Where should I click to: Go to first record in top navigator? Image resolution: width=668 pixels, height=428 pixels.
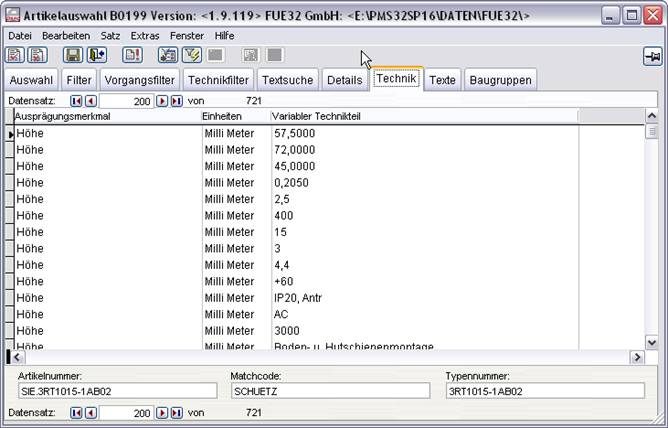coord(76,101)
